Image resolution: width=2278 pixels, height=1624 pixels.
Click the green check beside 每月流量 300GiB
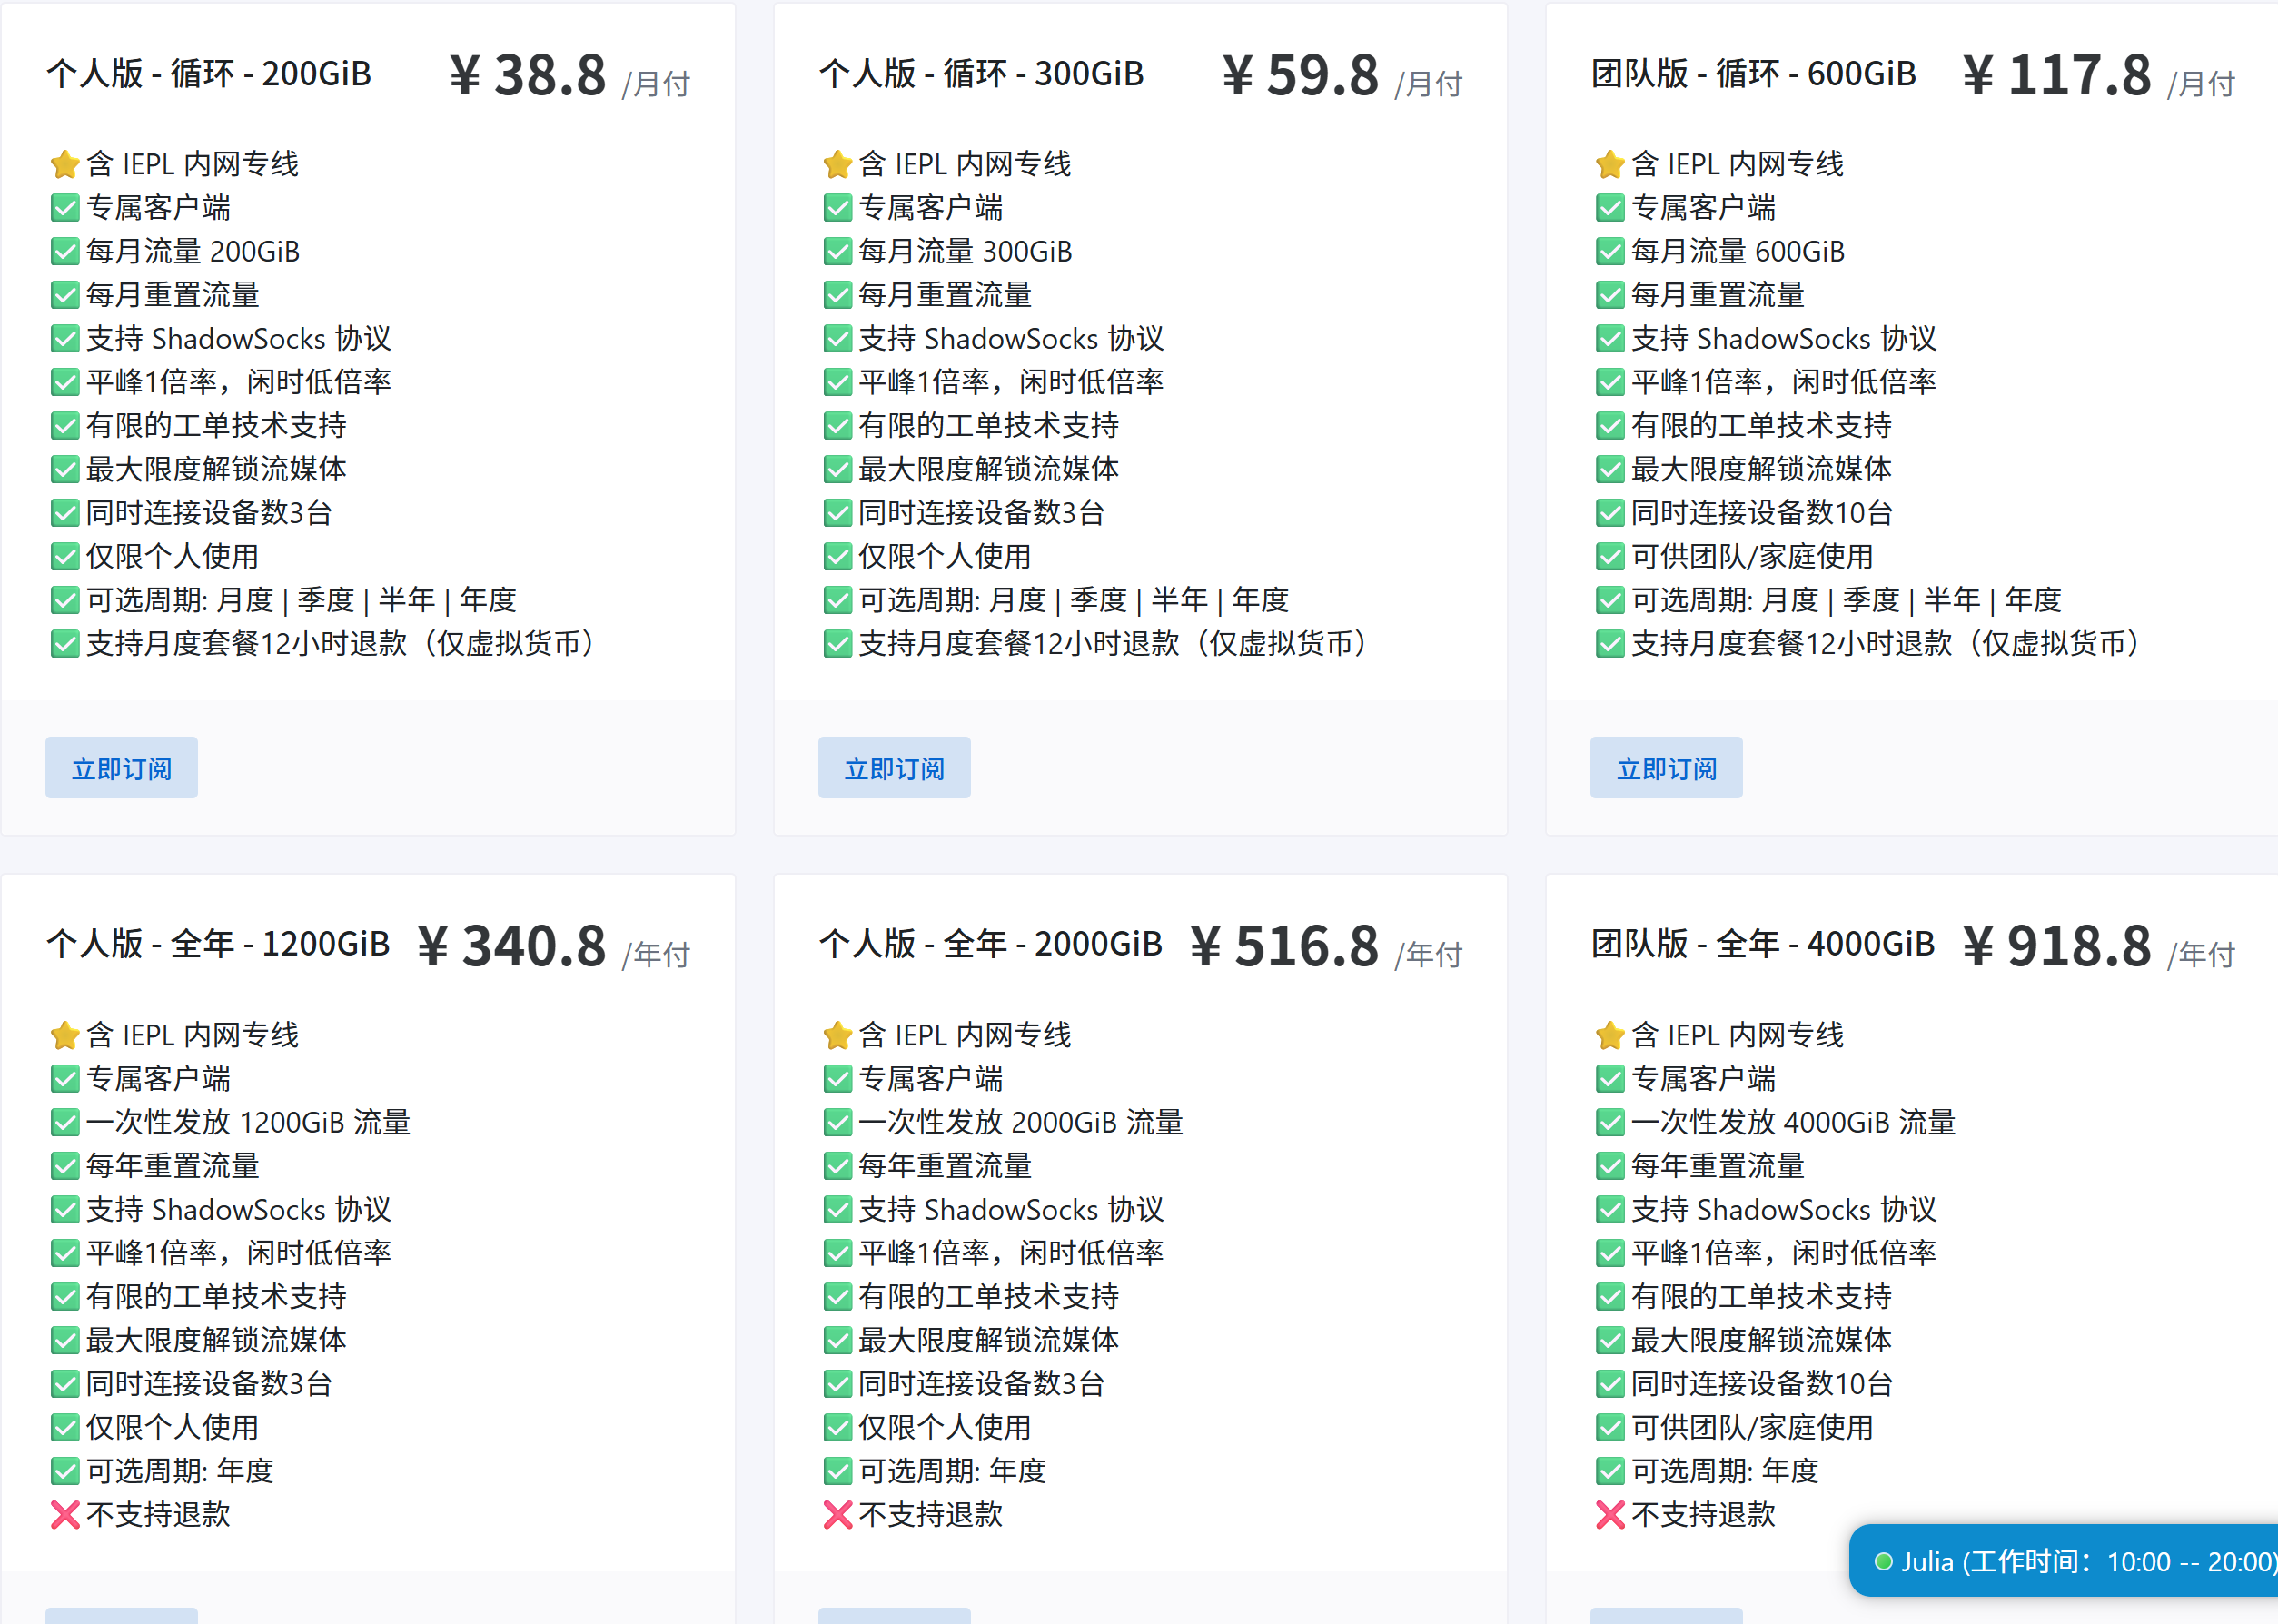click(838, 251)
